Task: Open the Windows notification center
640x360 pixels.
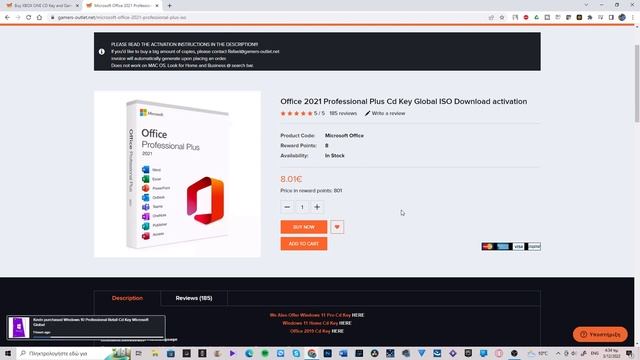Action: click(x=629, y=353)
